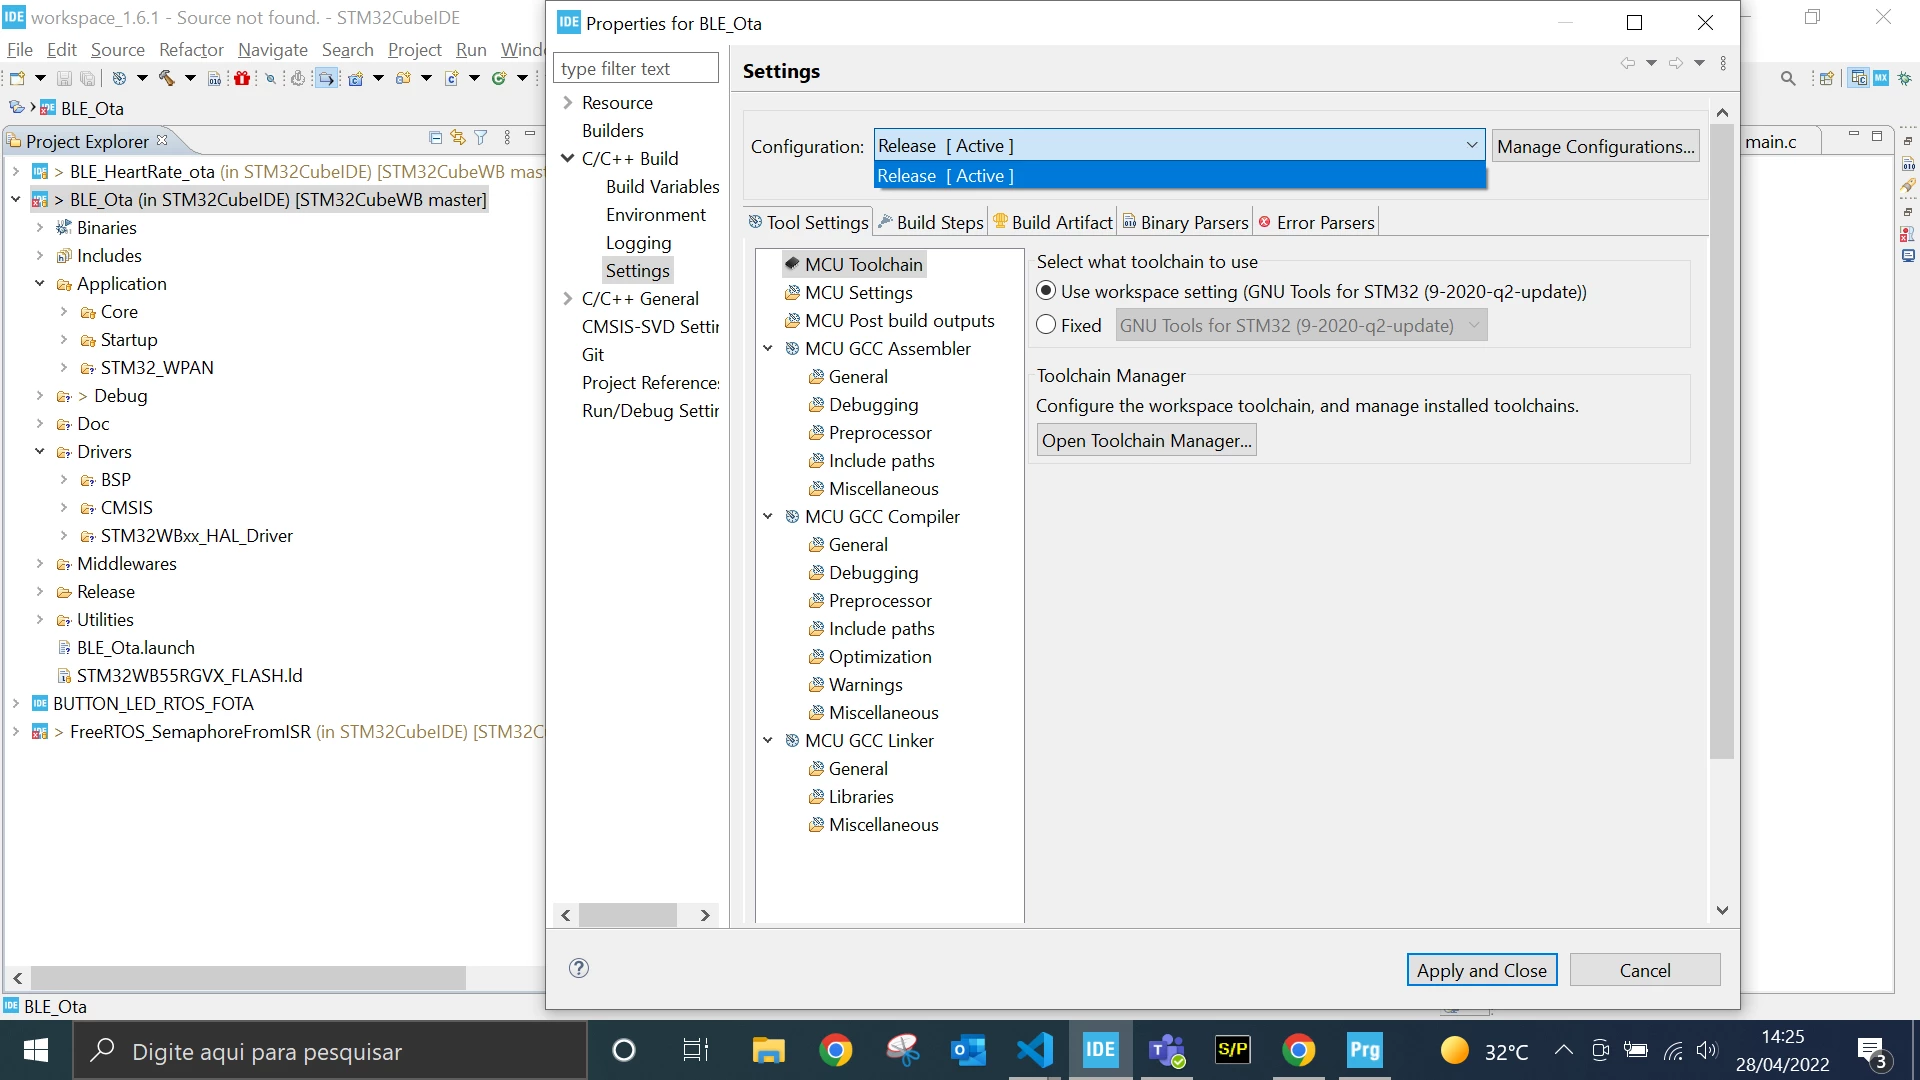This screenshot has width=1920, height=1080.
Task: Click Windows taskbar search box
Action: 330,1051
